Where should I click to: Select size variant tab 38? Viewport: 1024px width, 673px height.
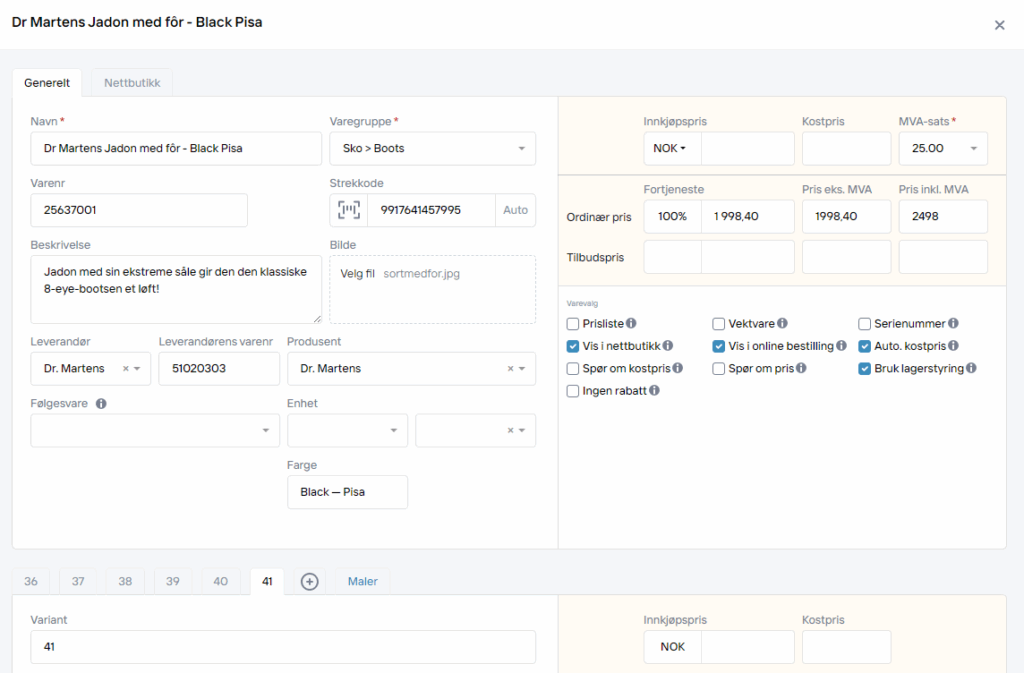[x=125, y=582]
